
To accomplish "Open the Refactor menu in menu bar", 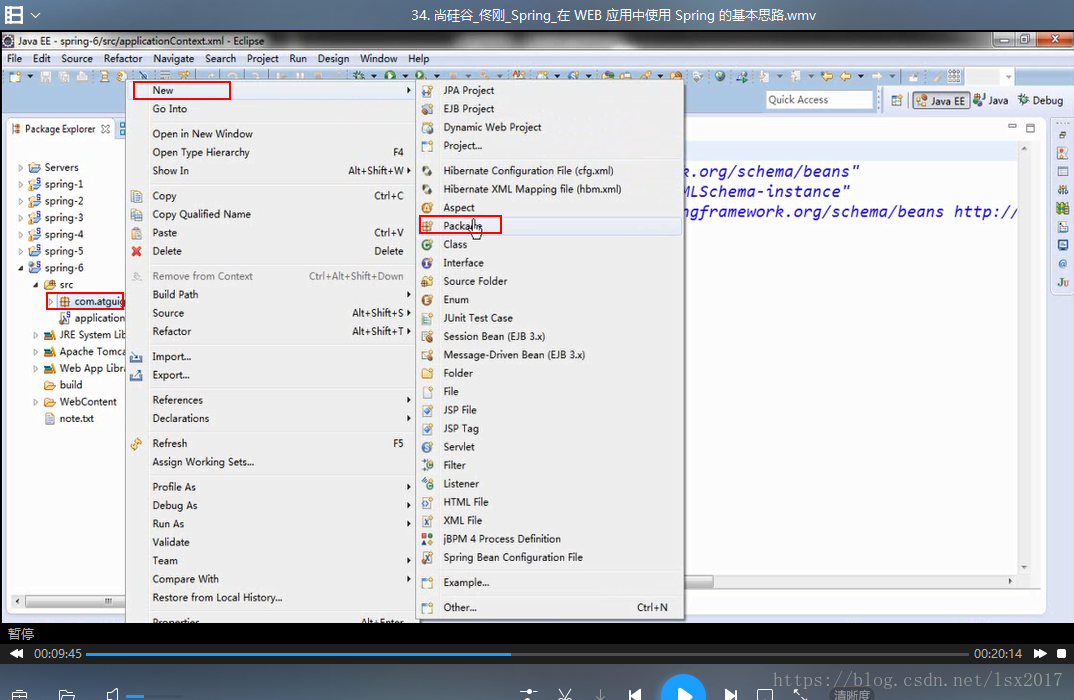I will 123,59.
